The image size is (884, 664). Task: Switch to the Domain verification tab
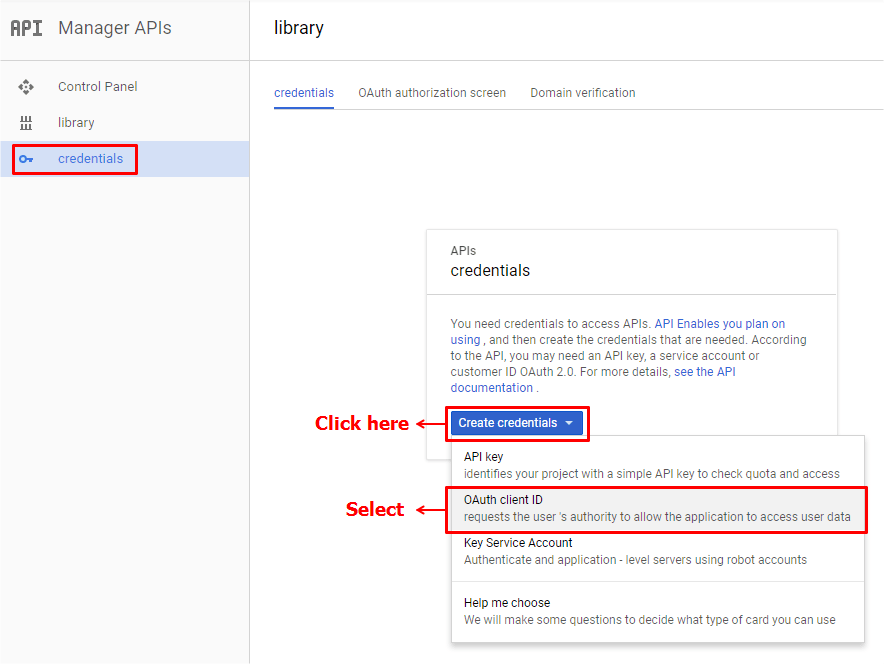582,93
